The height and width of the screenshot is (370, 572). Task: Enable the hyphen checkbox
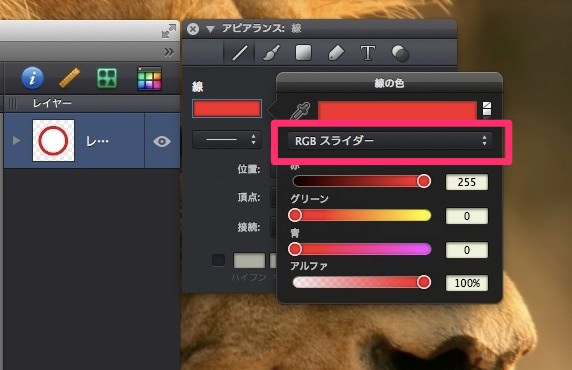[x=218, y=260]
